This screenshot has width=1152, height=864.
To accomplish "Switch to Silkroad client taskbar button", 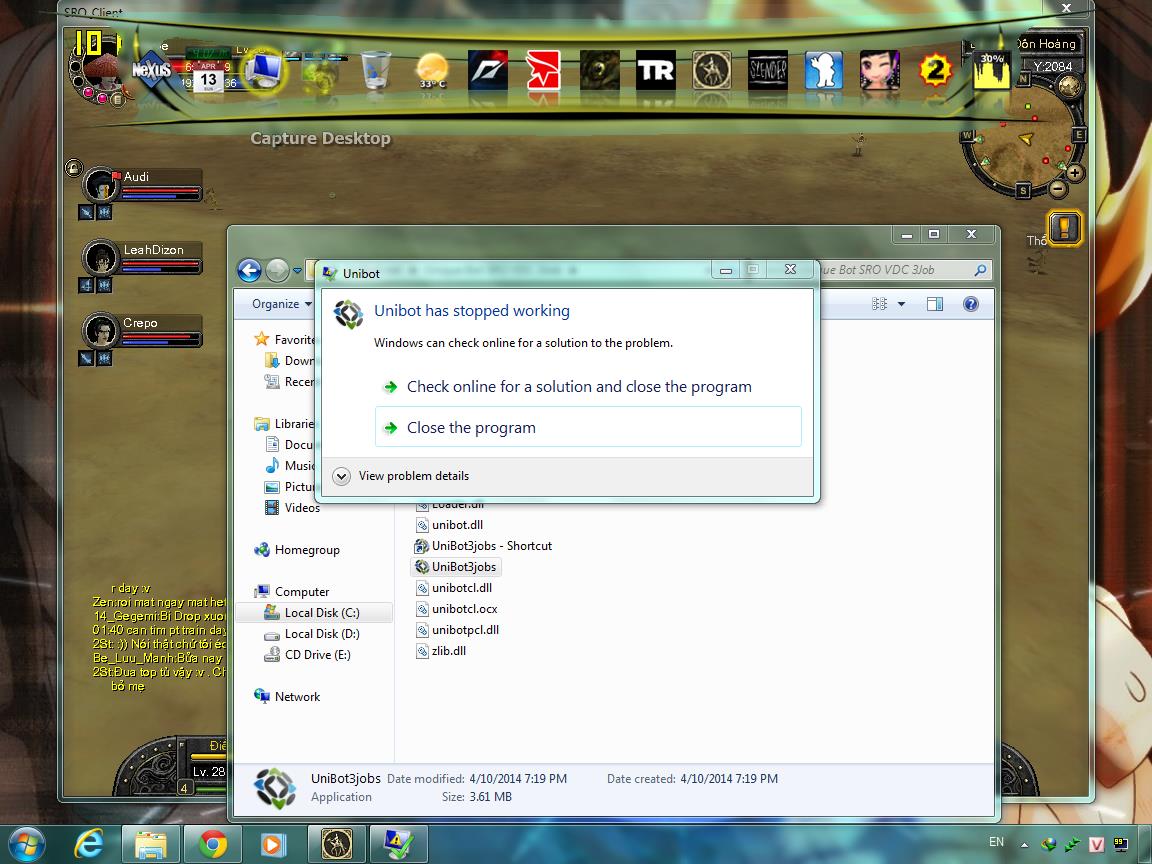I will click(336, 844).
